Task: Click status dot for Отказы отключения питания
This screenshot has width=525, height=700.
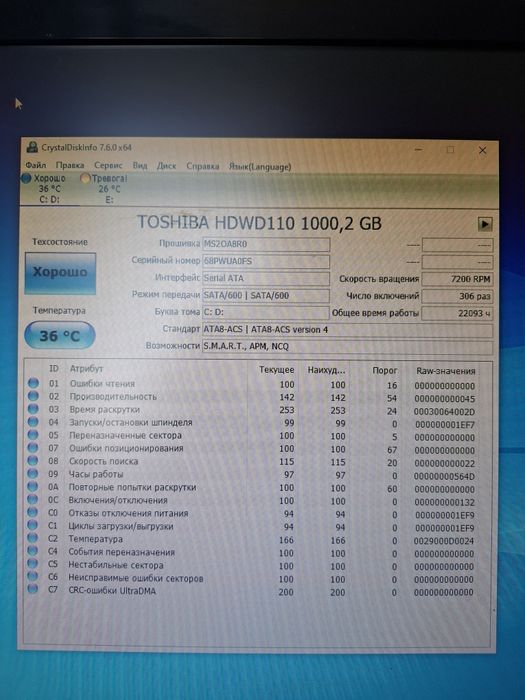Action: (x=33, y=512)
